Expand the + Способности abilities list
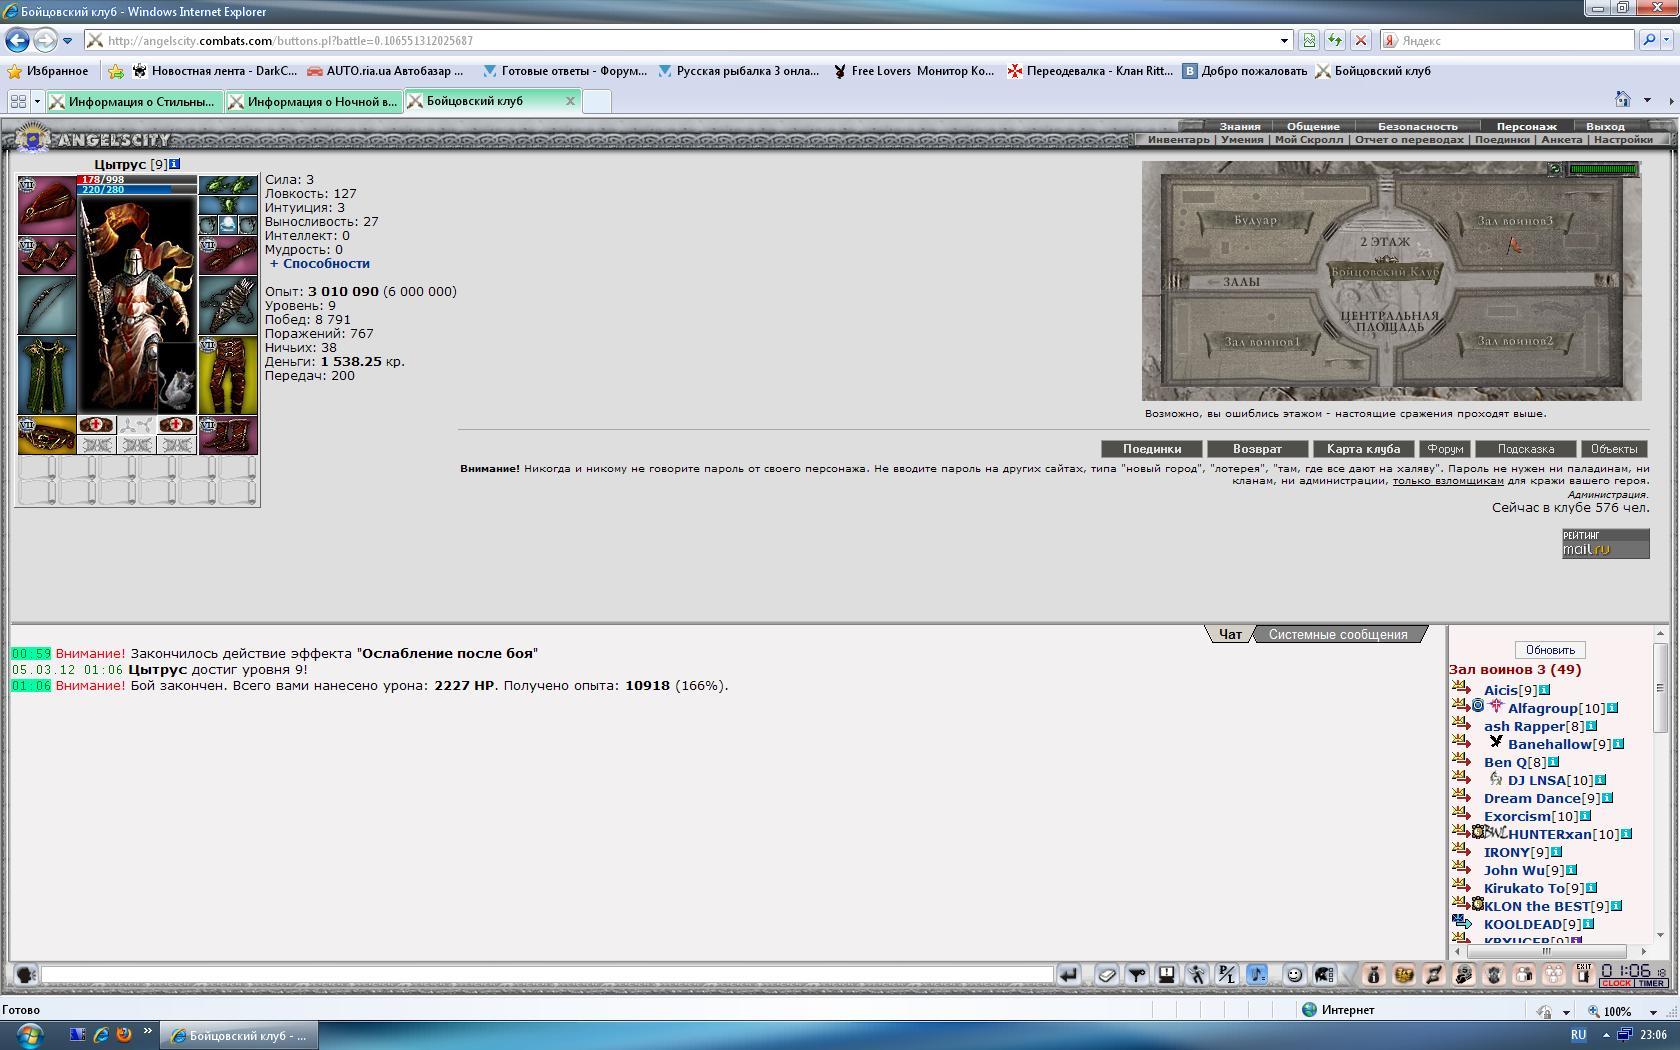 point(319,263)
